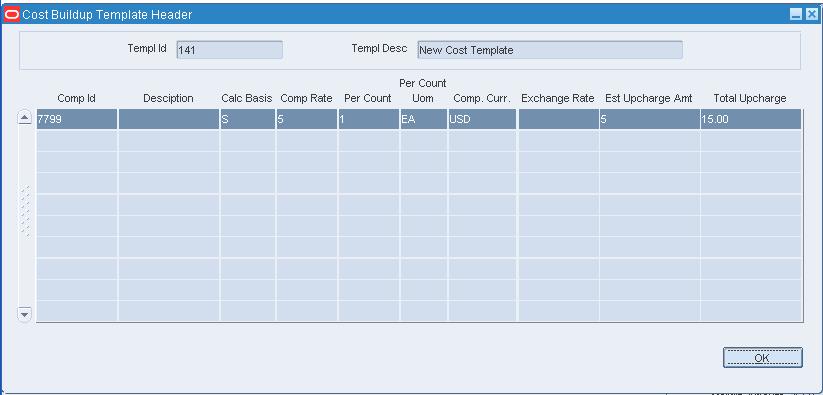Click the scroll down arrow beside the table
Viewport: 823px width, 395px height.
[25, 314]
